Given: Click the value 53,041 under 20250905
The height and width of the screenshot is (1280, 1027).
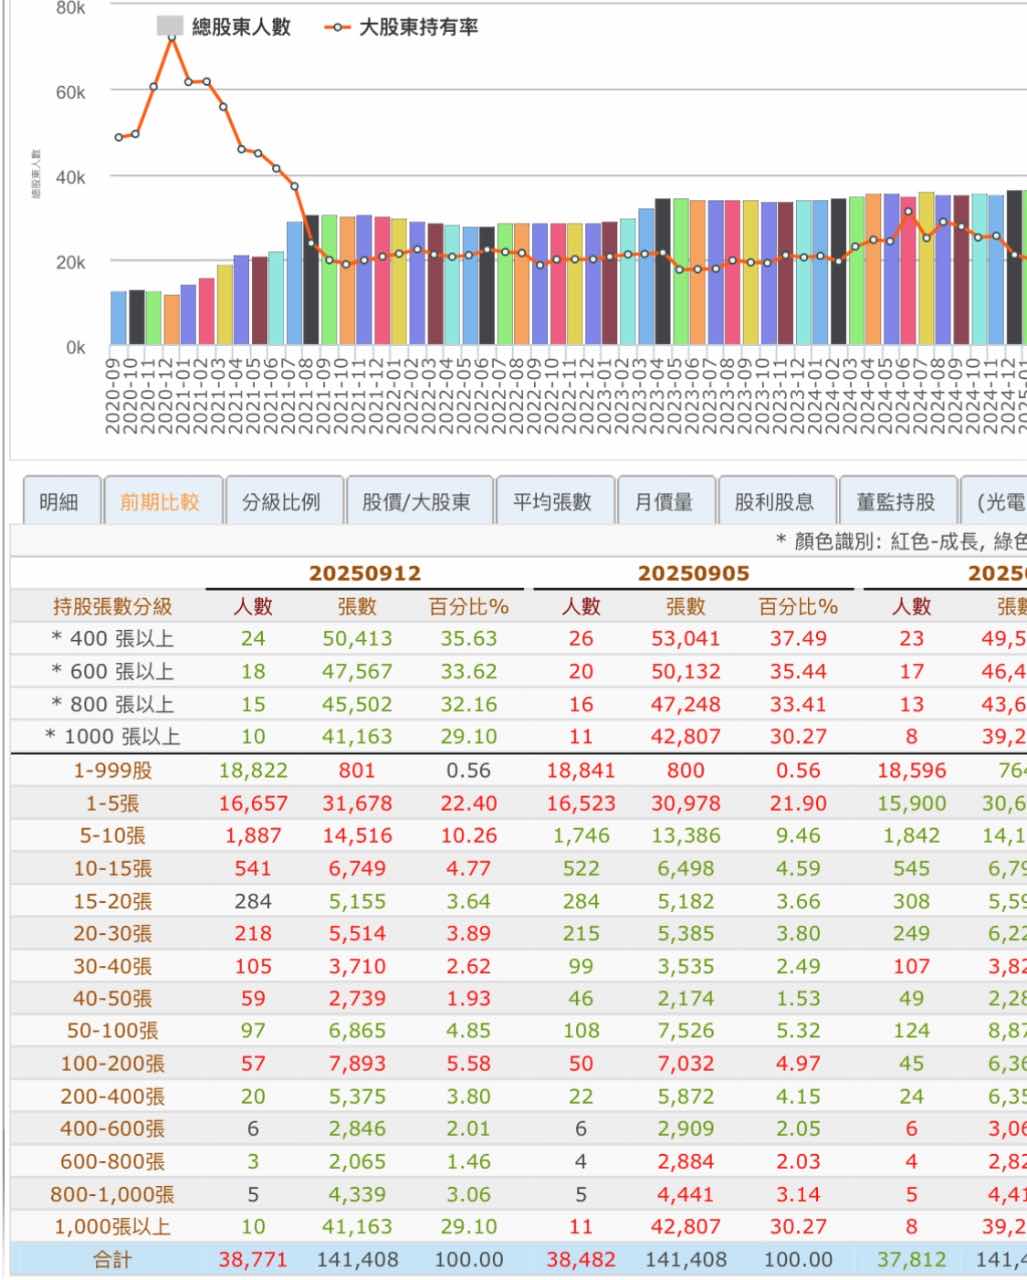Looking at the screenshot, I should pyautogui.click(x=685, y=638).
